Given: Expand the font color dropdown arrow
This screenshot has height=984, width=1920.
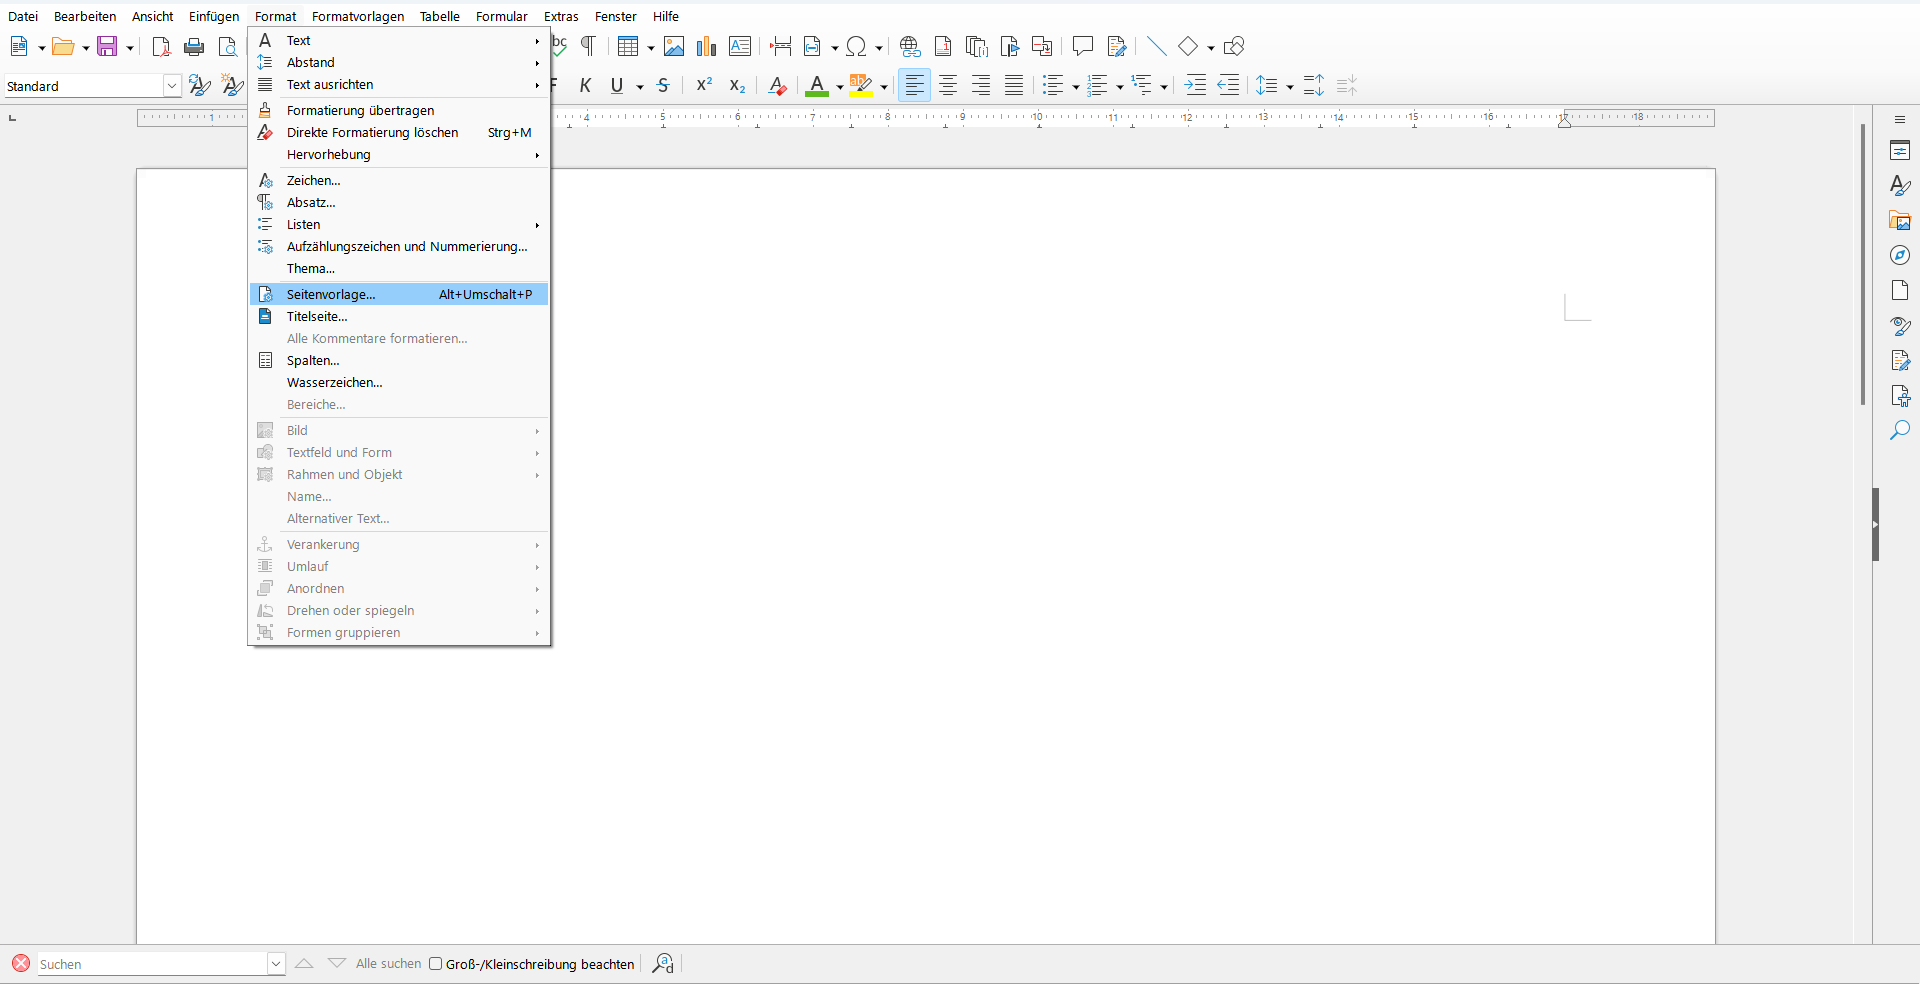Looking at the screenshot, I should tap(840, 87).
